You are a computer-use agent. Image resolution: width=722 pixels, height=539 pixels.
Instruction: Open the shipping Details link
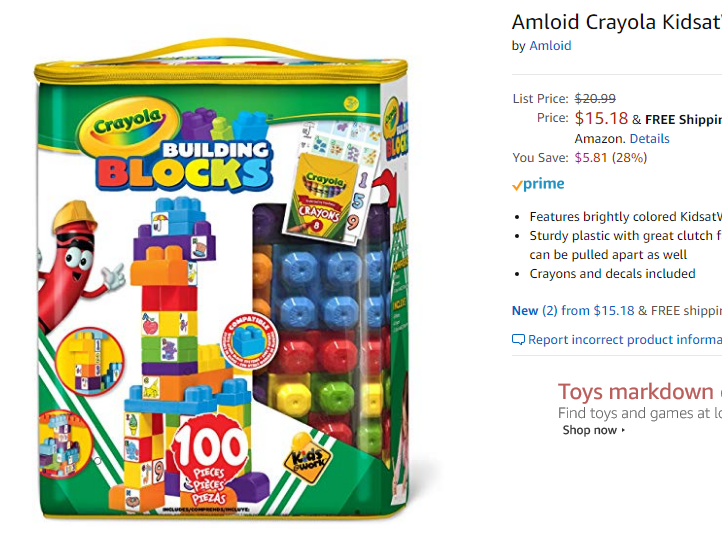tap(649, 139)
